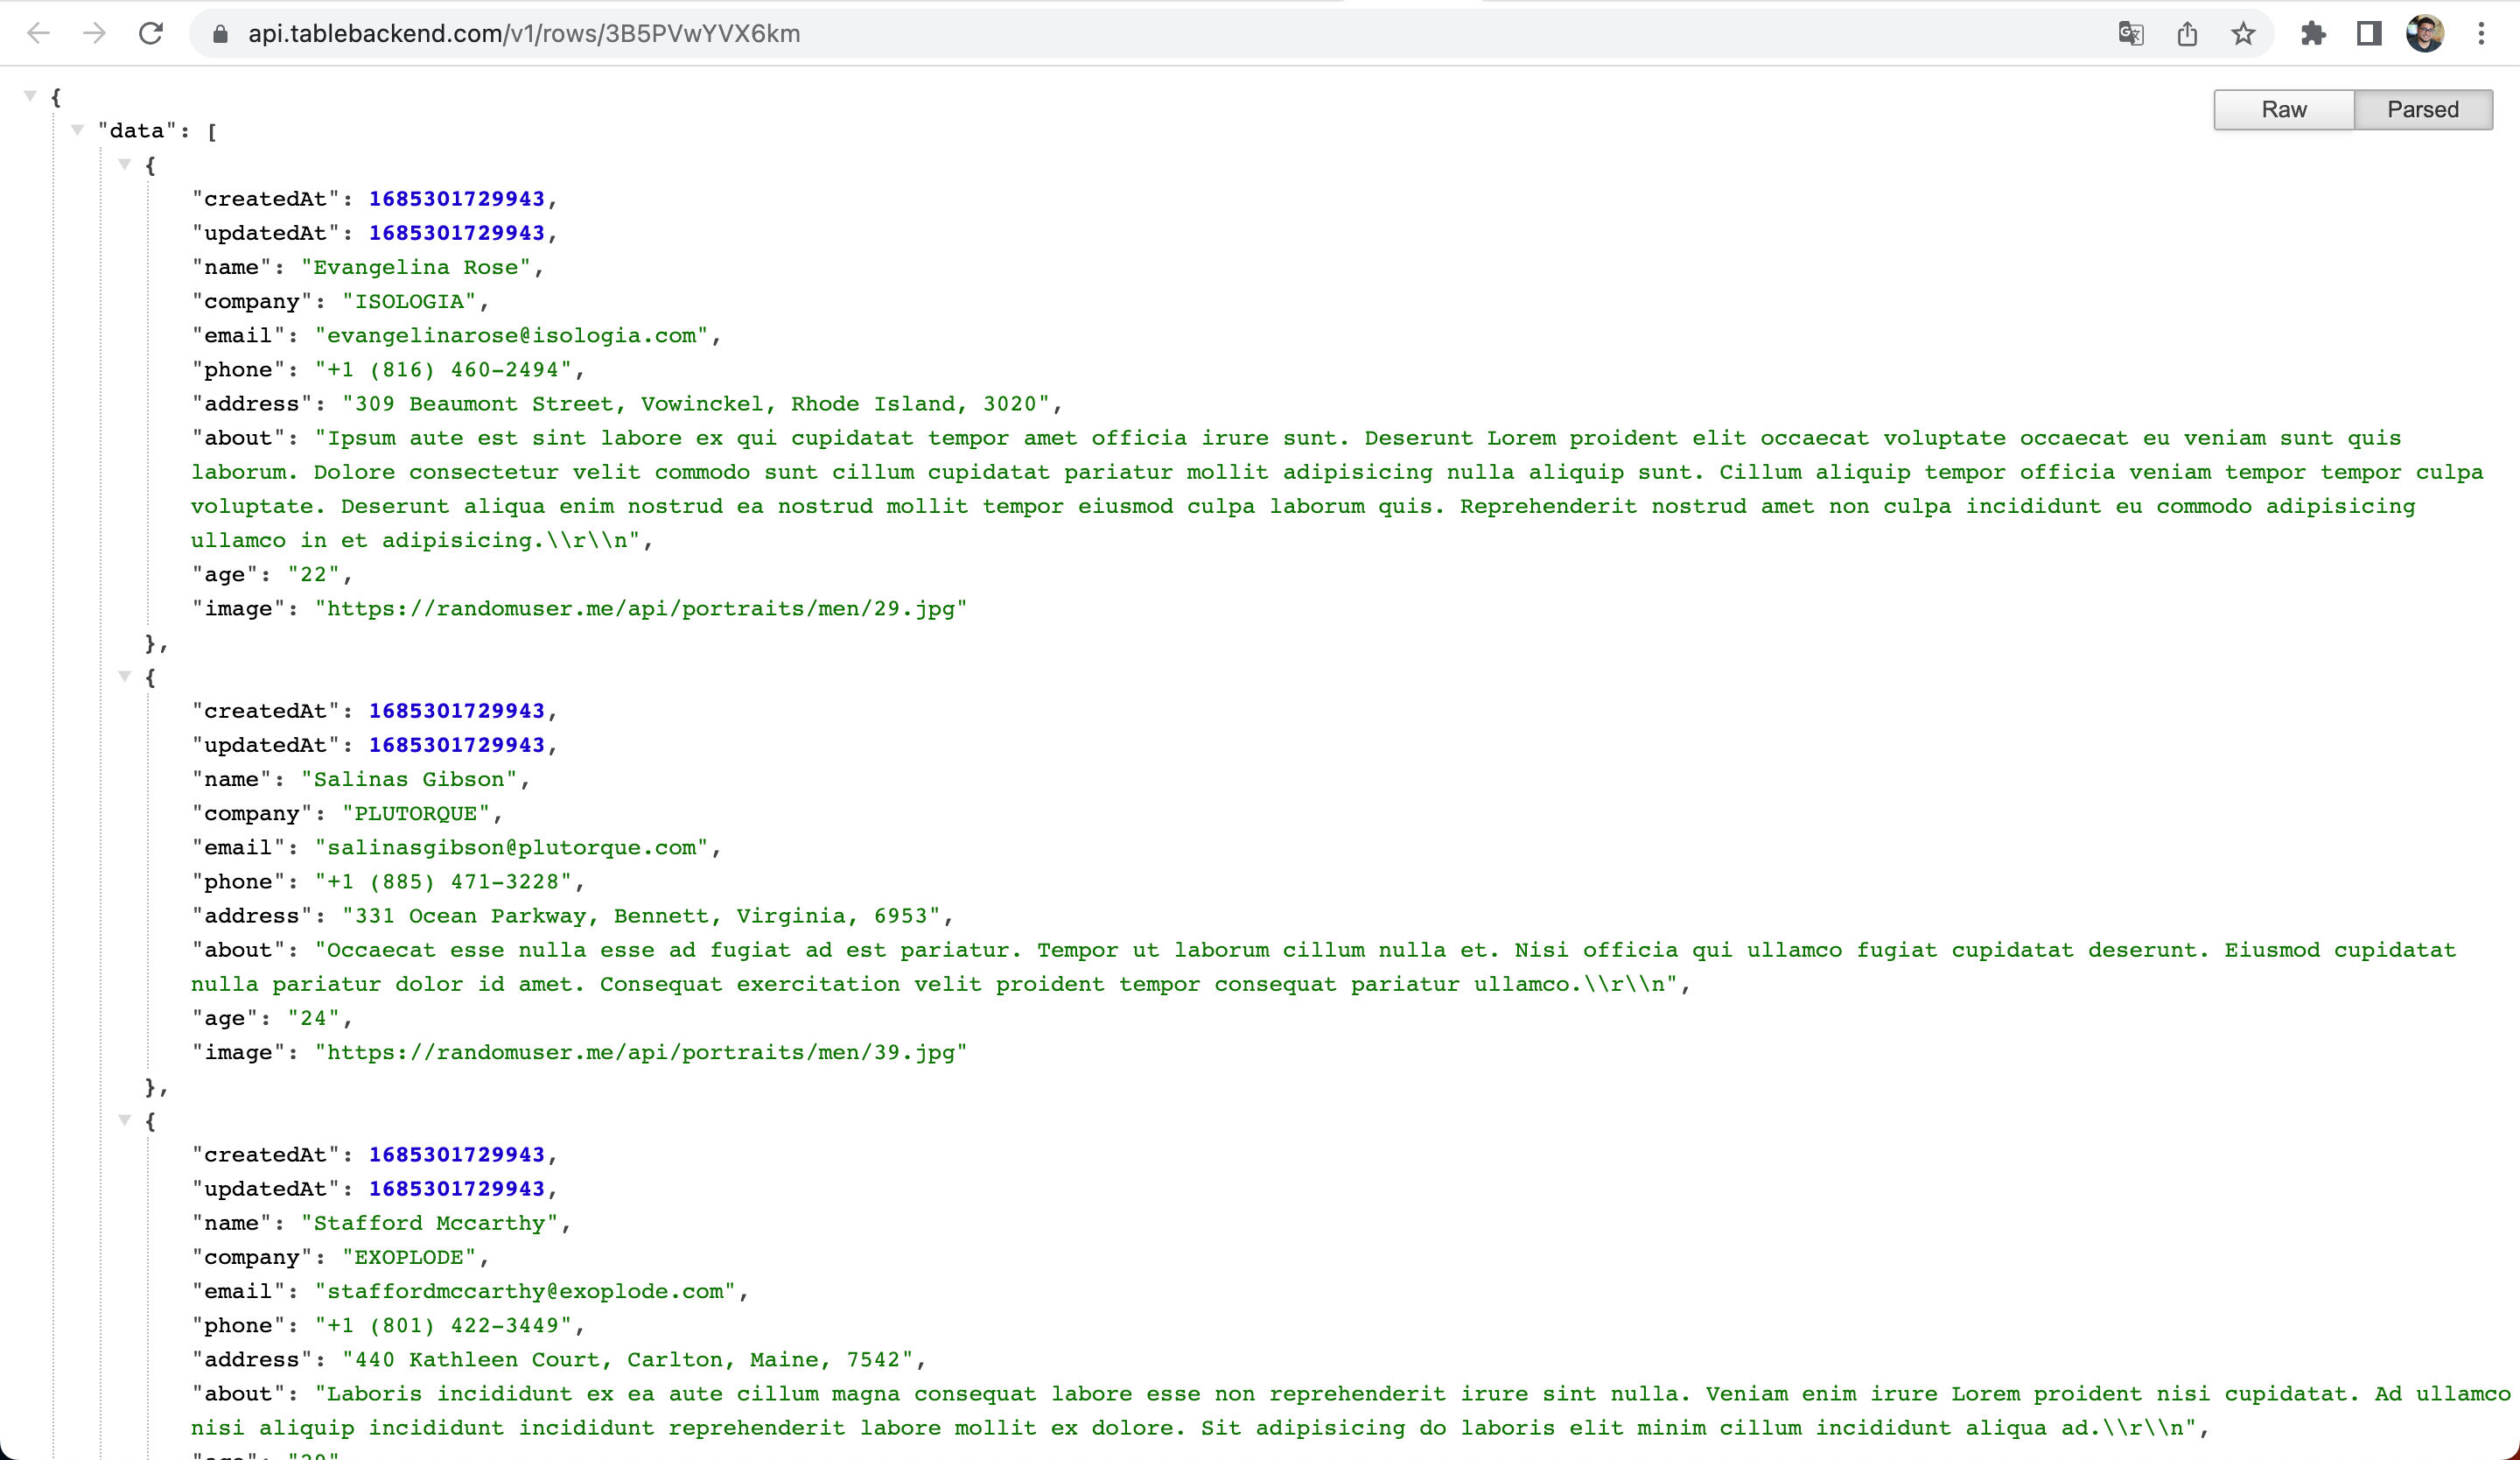This screenshot has height=1460, width=2520.
Task: Click age value "22"
Action: coord(314,574)
